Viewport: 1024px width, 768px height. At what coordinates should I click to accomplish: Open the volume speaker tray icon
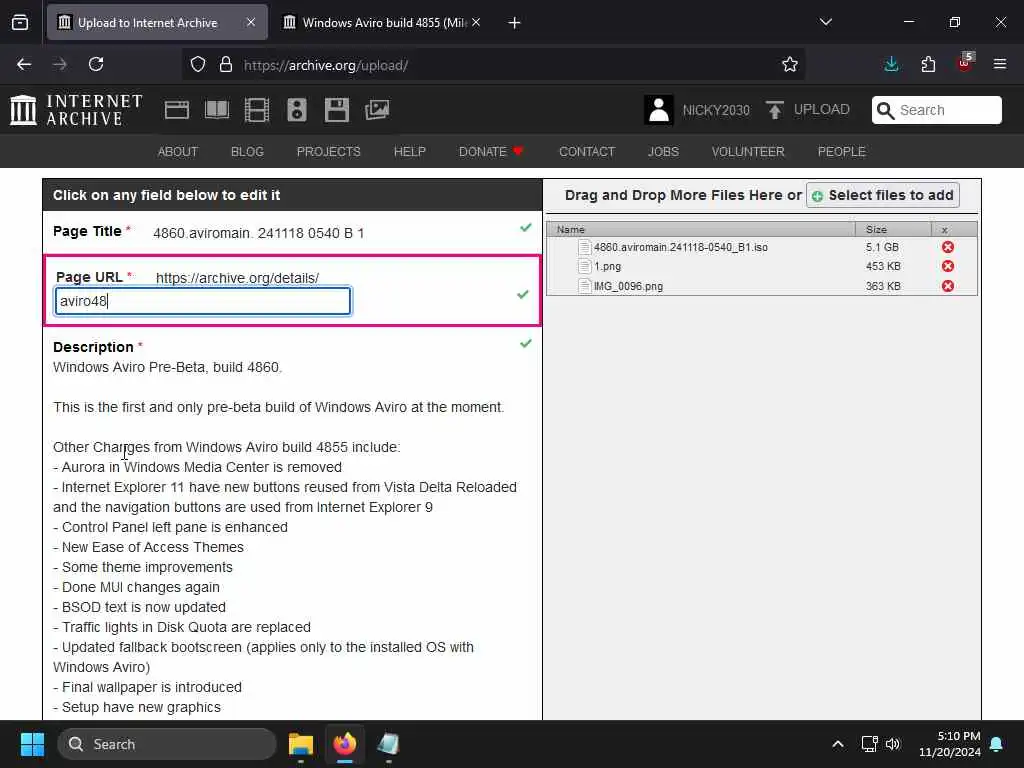pos(893,744)
